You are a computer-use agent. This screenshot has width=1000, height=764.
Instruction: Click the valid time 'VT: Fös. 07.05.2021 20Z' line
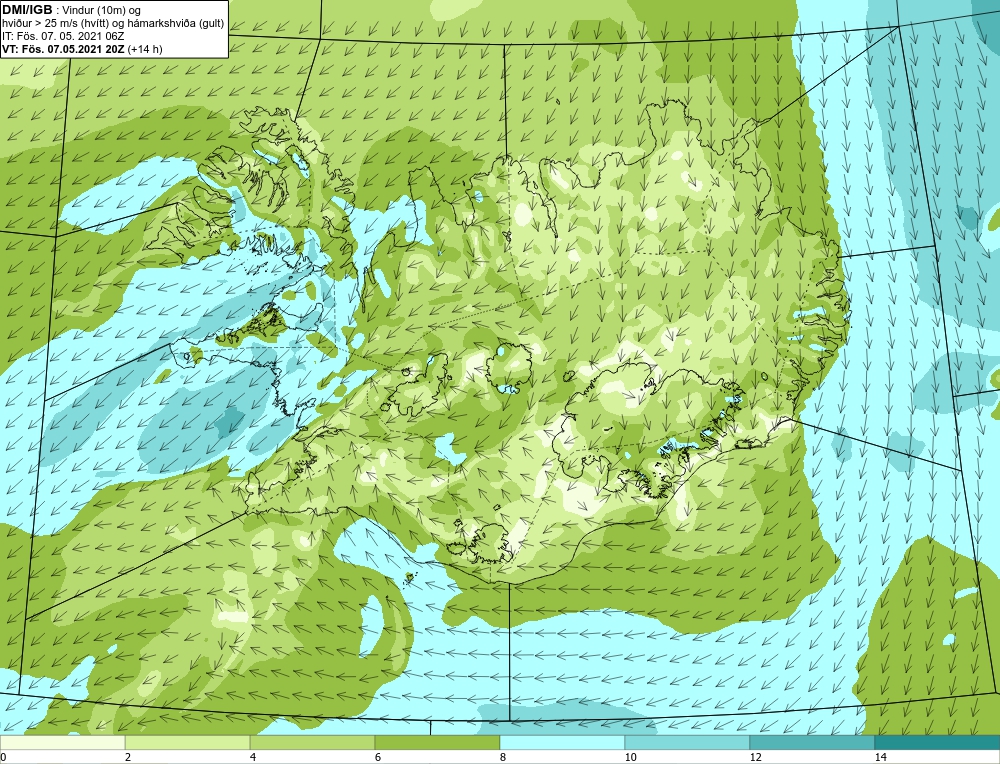click(x=64, y=49)
